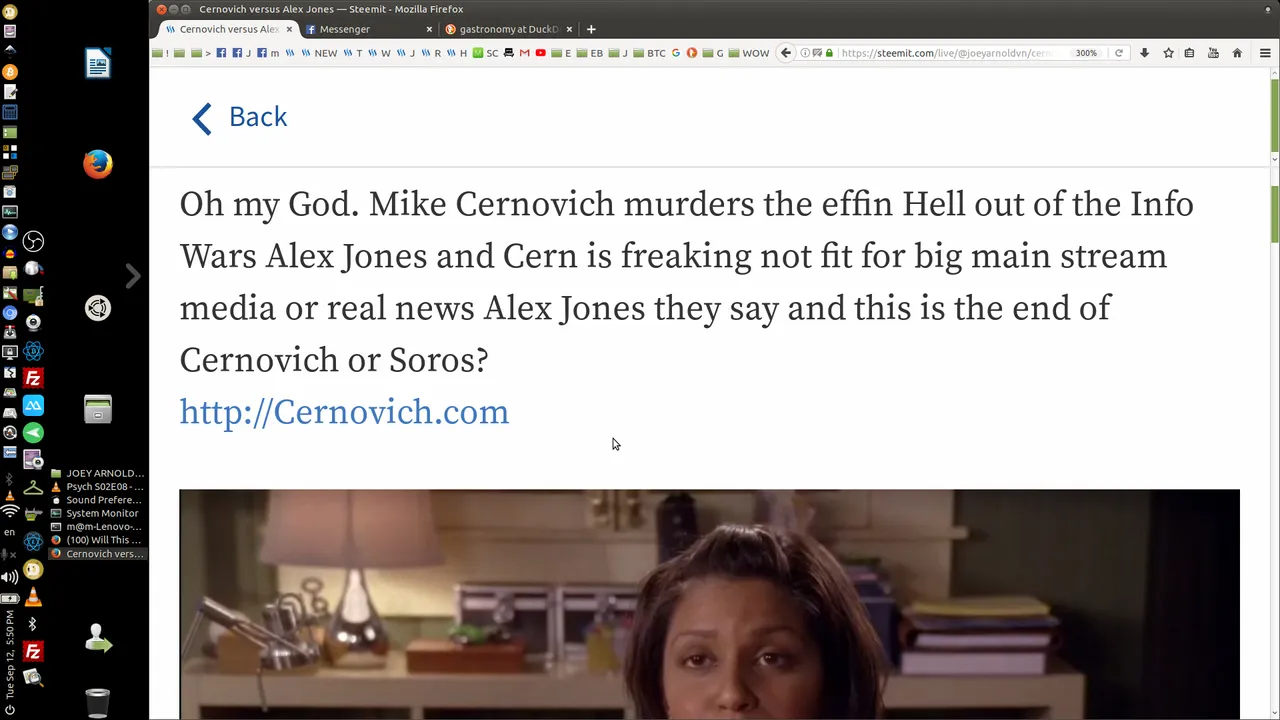
Task: Open the Firefox hamburger menu
Action: [1265, 53]
